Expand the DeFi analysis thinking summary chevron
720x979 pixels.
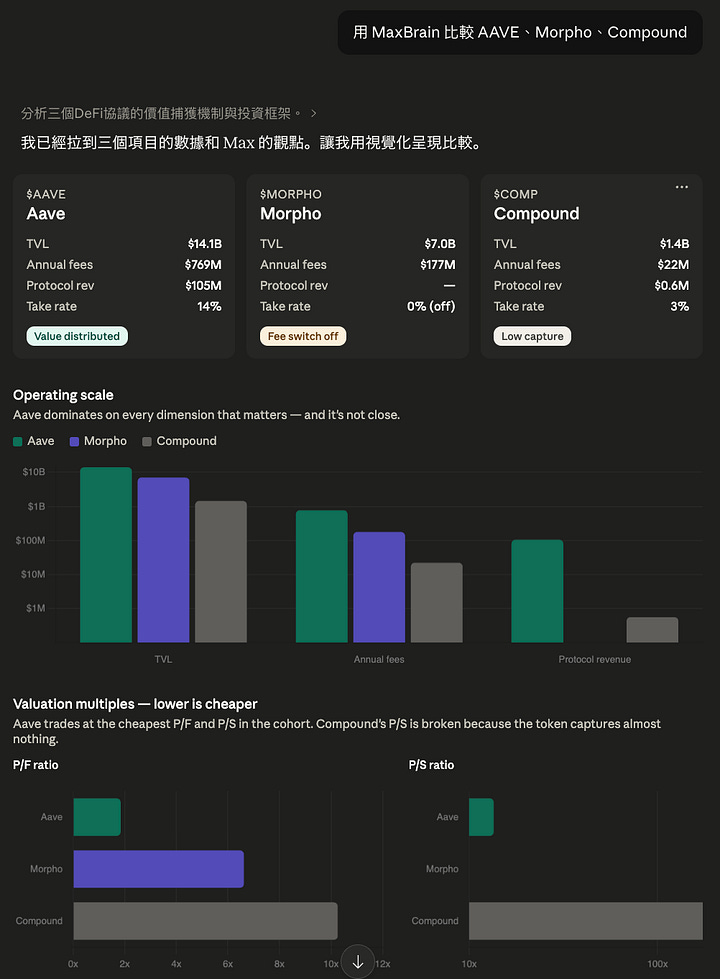(x=313, y=114)
